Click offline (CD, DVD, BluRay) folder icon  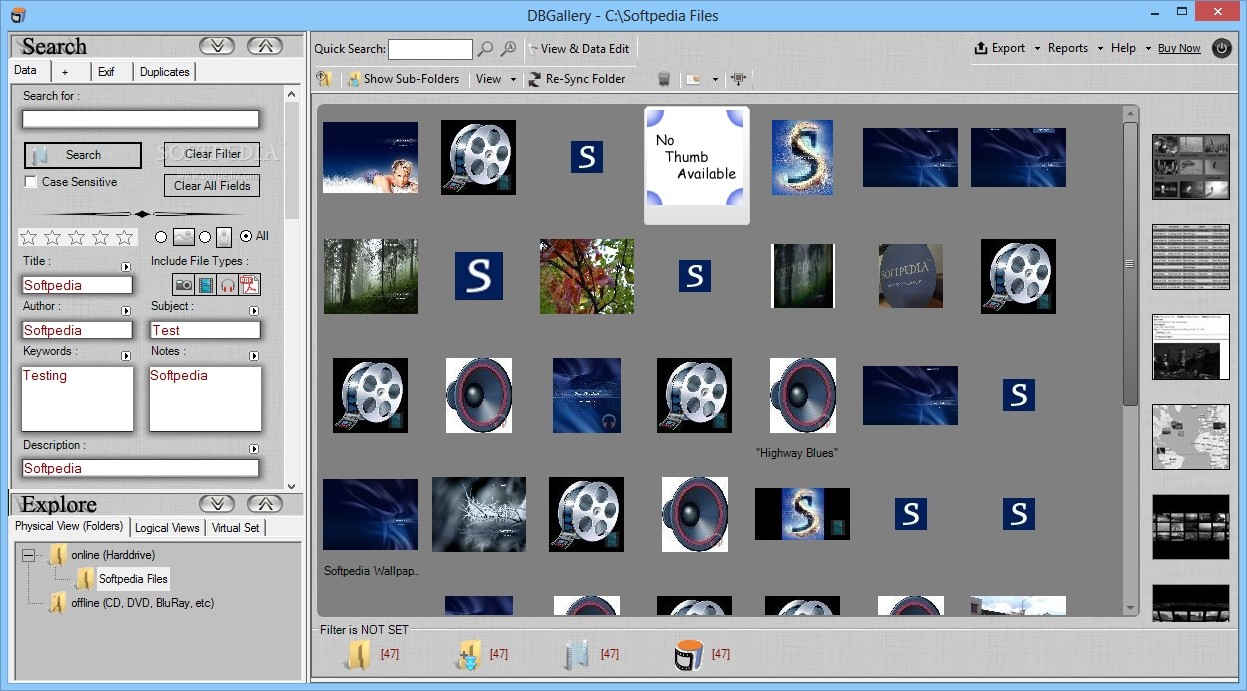click(58, 603)
